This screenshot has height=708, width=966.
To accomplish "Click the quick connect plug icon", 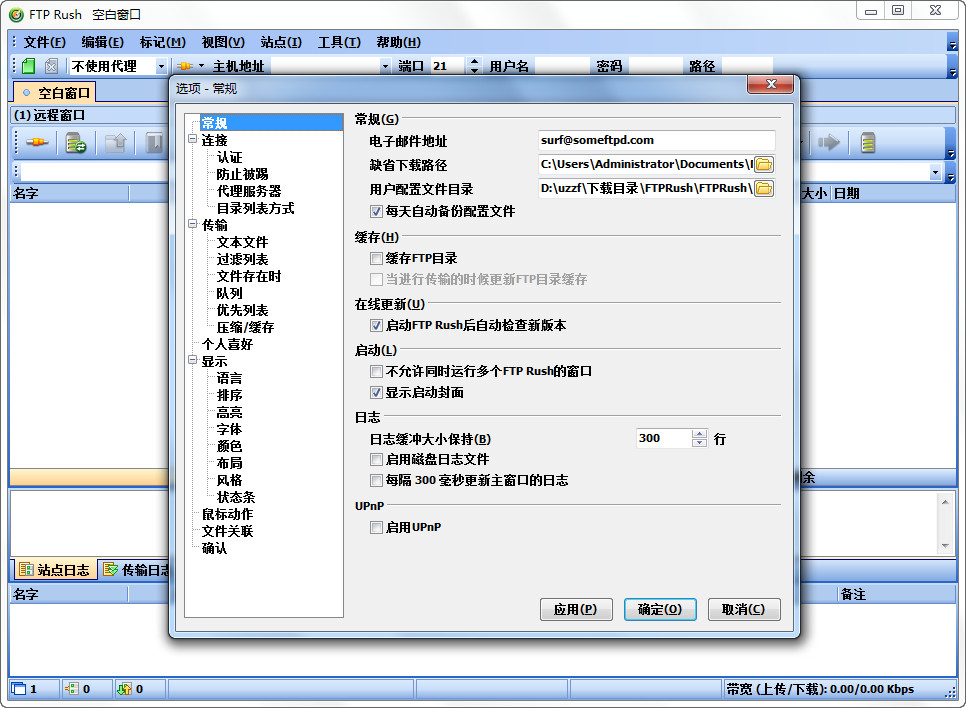I will pos(185,66).
